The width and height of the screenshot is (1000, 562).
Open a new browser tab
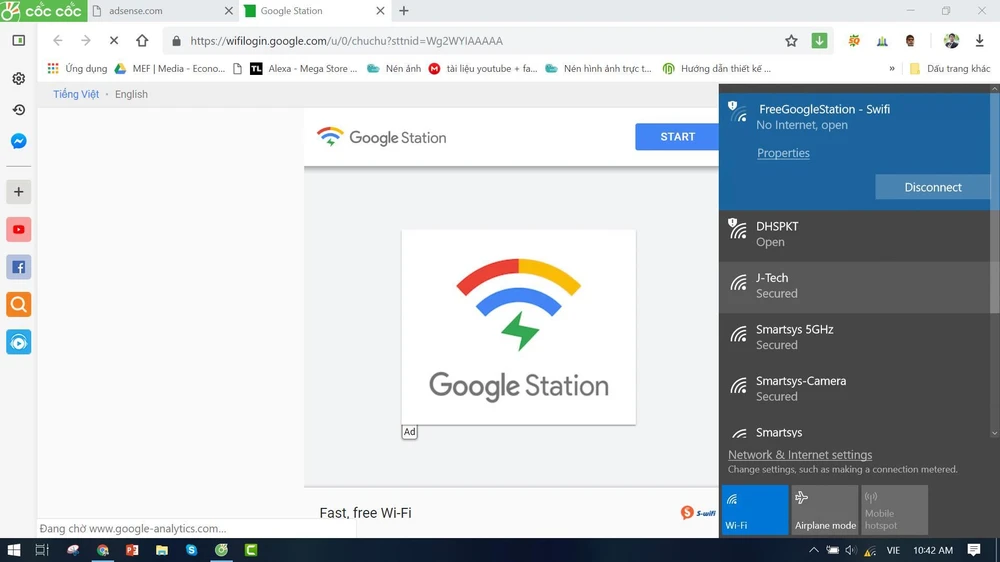point(404,11)
